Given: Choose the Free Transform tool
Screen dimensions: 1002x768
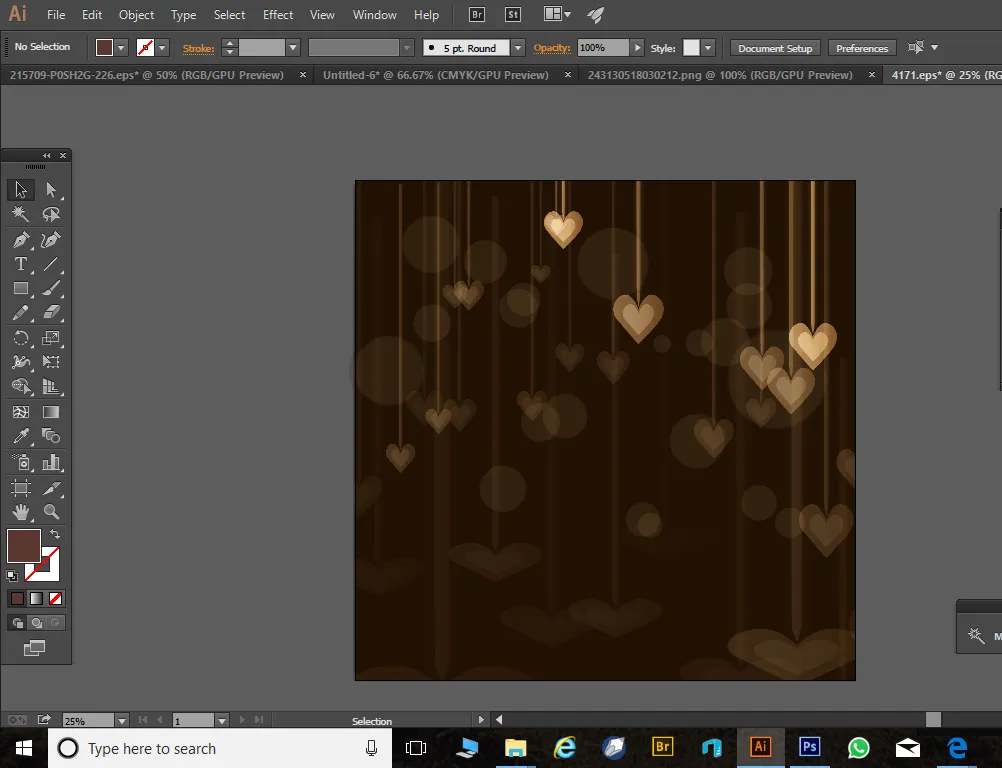Looking at the screenshot, I should pyautogui.click(x=51, y=362).
